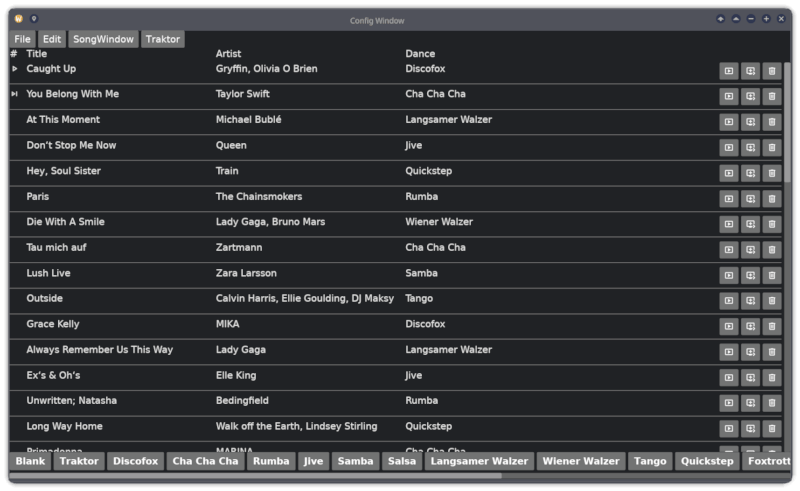Remove Die With A Smile using trash icon
Screen dimensions: 800x491
pyautogui.click(x=771, y=225)
